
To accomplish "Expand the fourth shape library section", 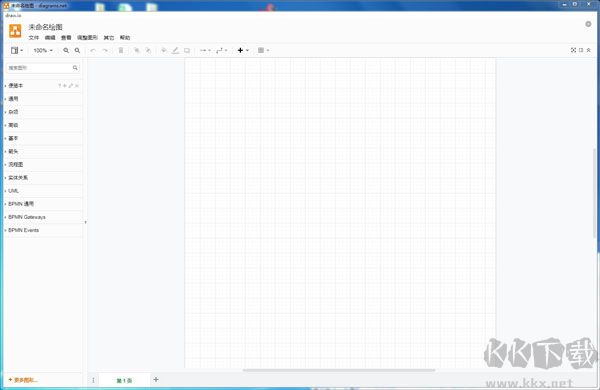I will click(43, 125).
